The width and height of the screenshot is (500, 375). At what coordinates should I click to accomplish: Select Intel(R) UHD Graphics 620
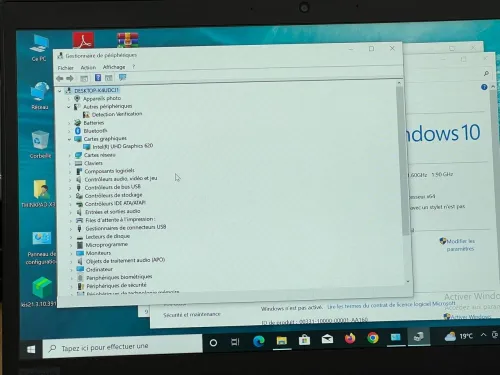[123, 146]
